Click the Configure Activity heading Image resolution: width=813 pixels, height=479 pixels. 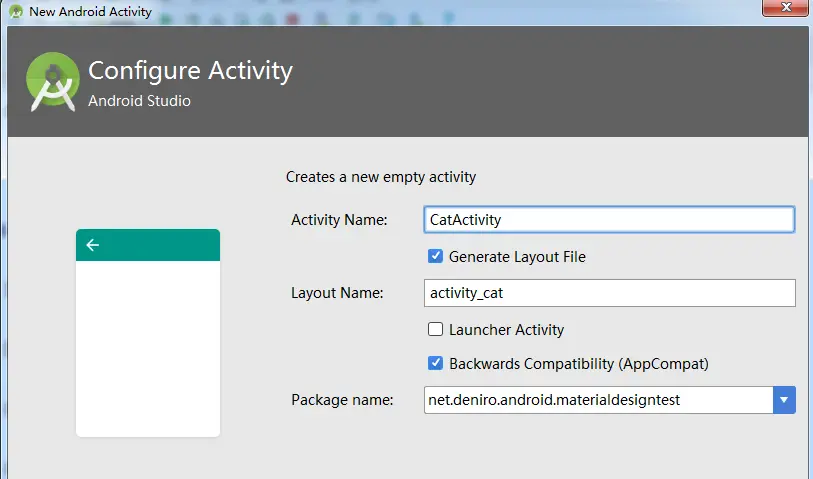coord(190,71)
